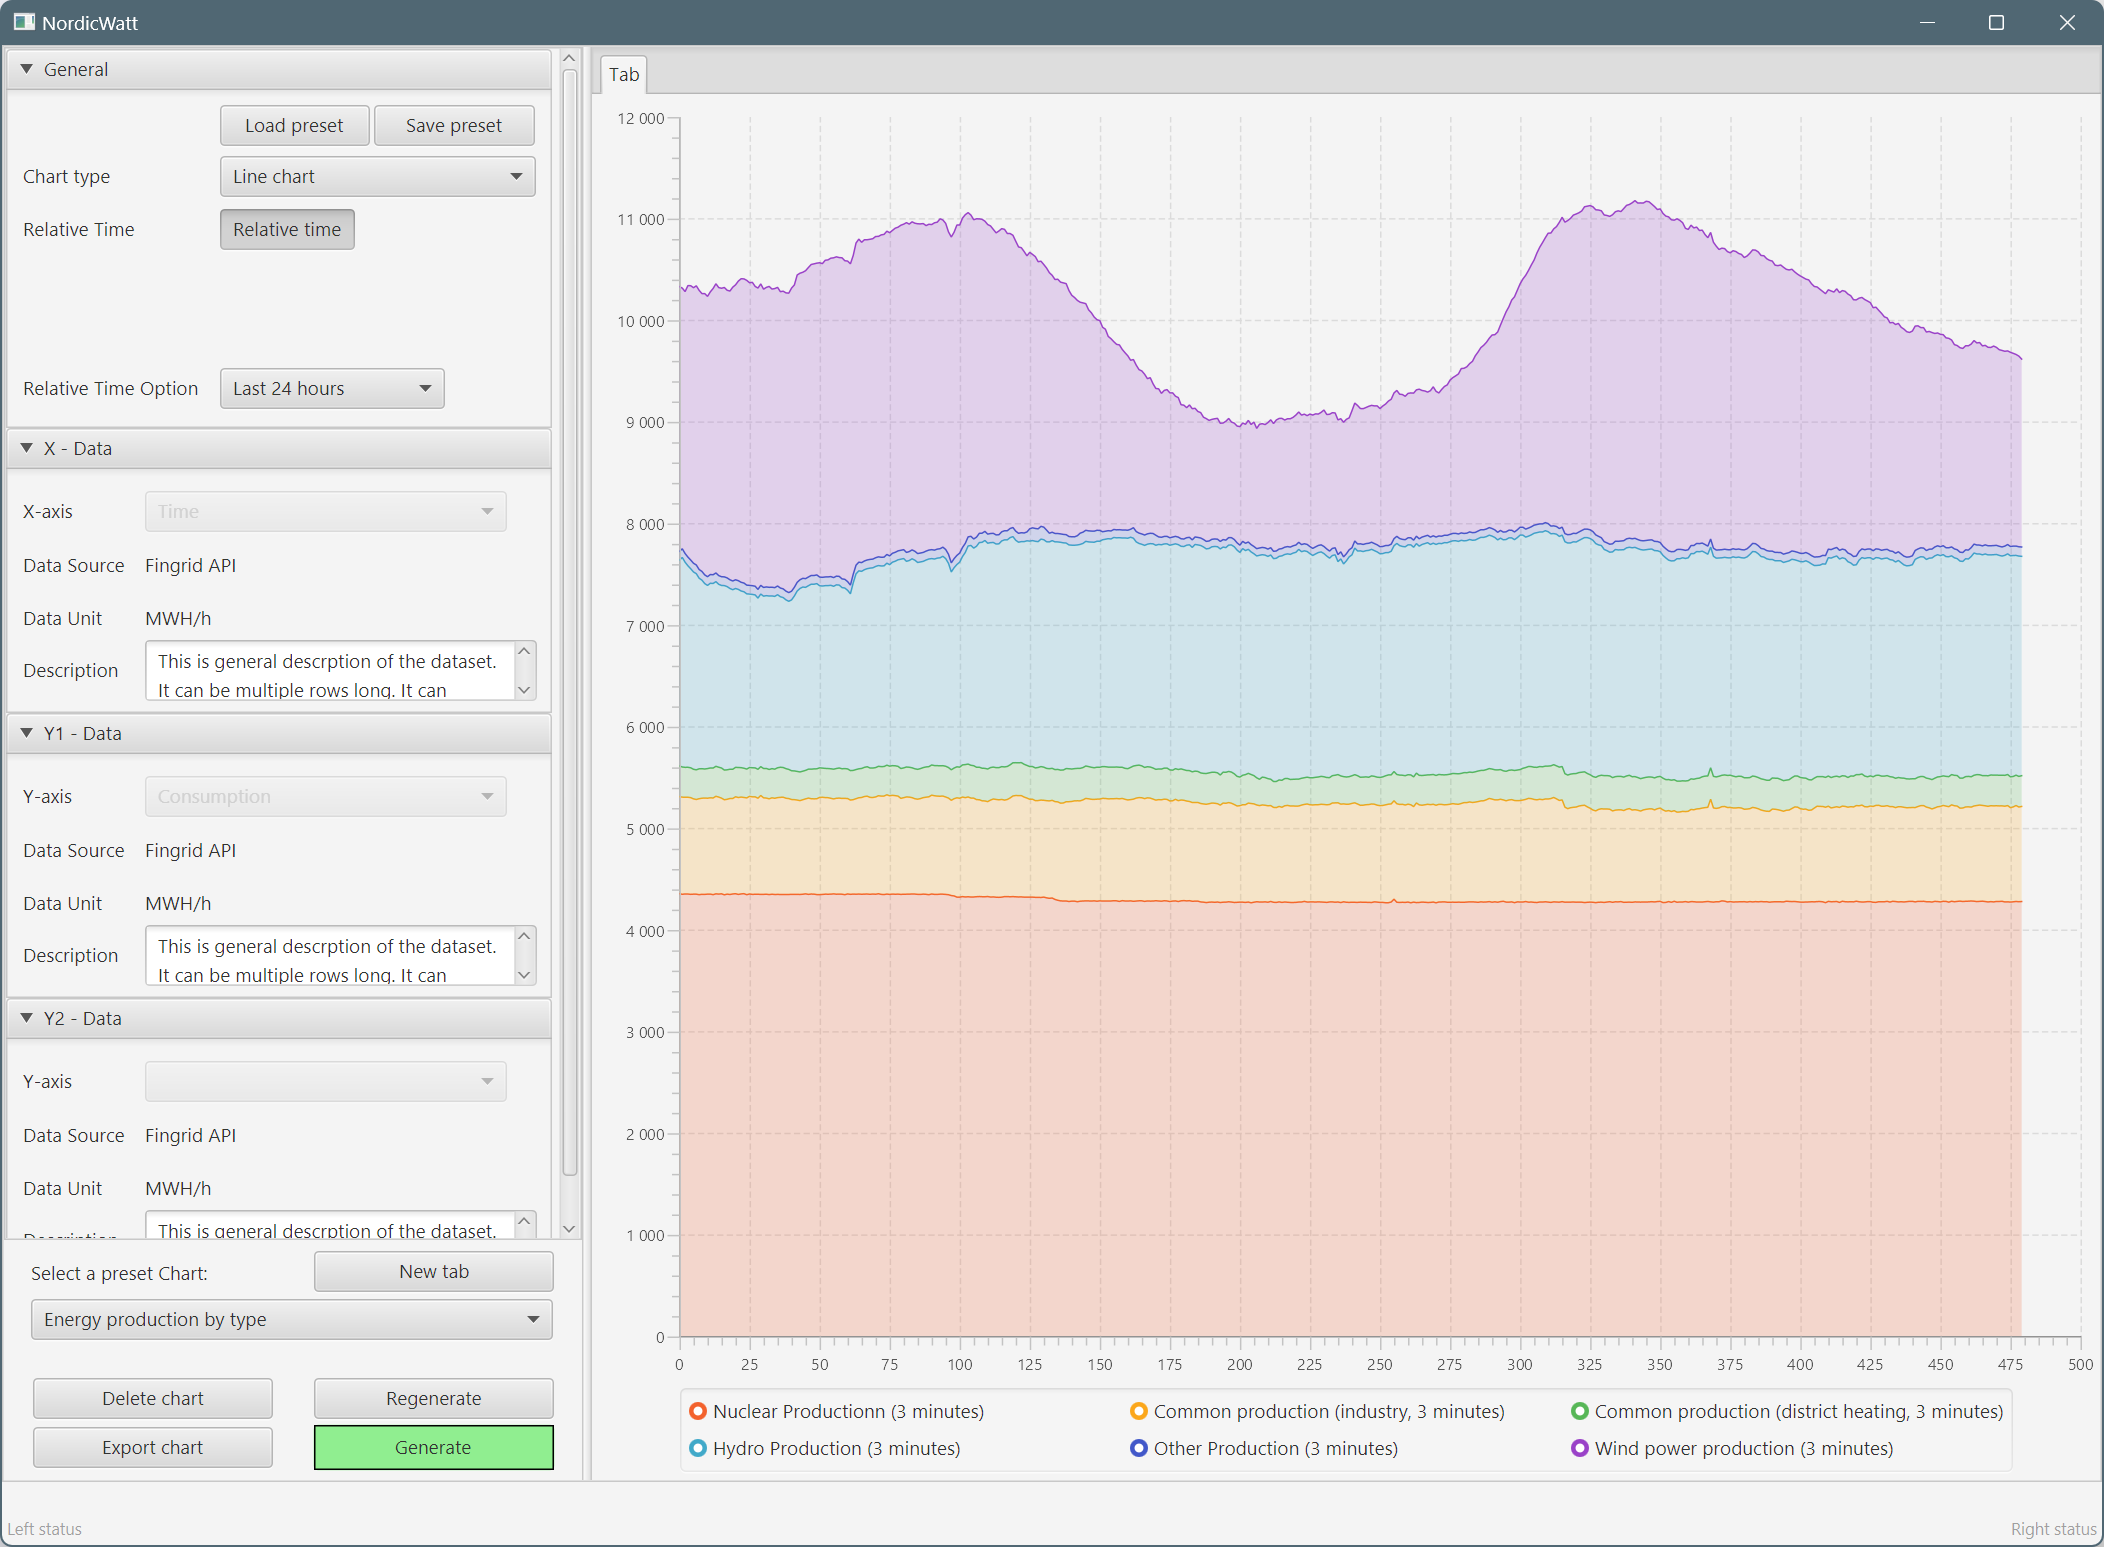Select the chart tab labeled Tab
2104x1548 pixels.
click(624, 75)
